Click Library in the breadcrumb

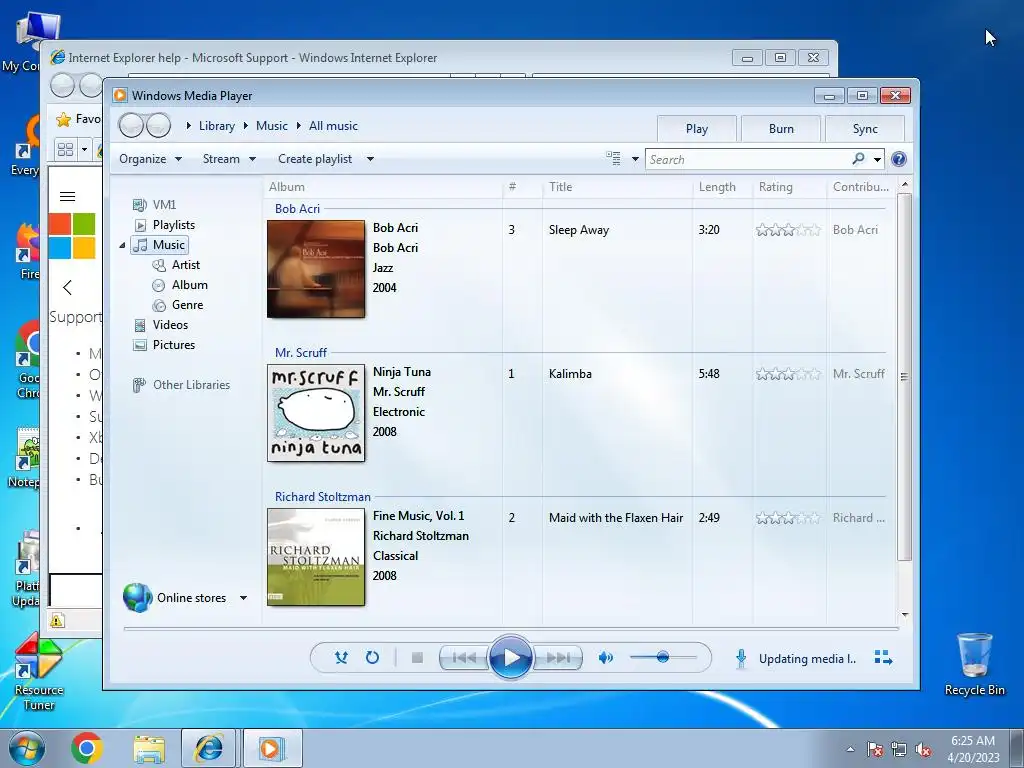click(x=217, y=126)
